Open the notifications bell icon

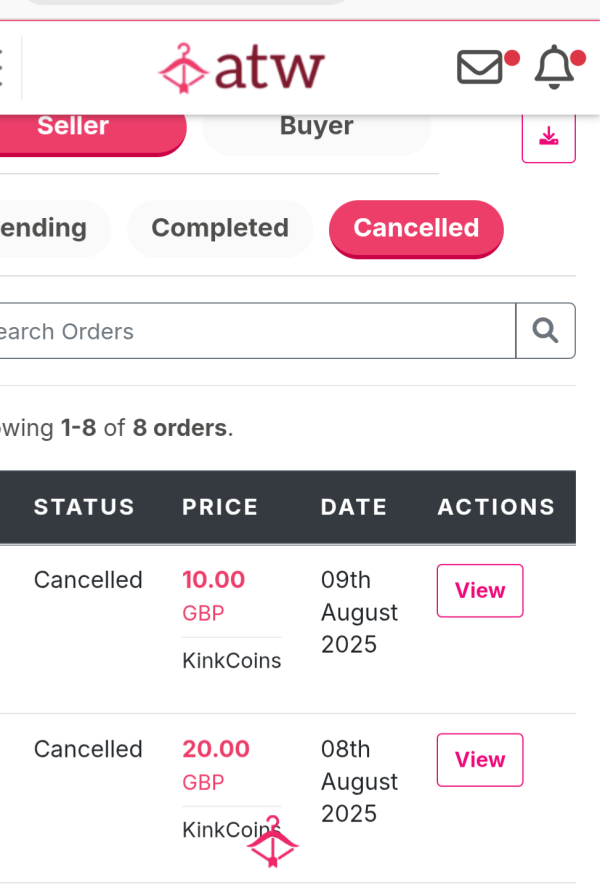click(554, 67)
